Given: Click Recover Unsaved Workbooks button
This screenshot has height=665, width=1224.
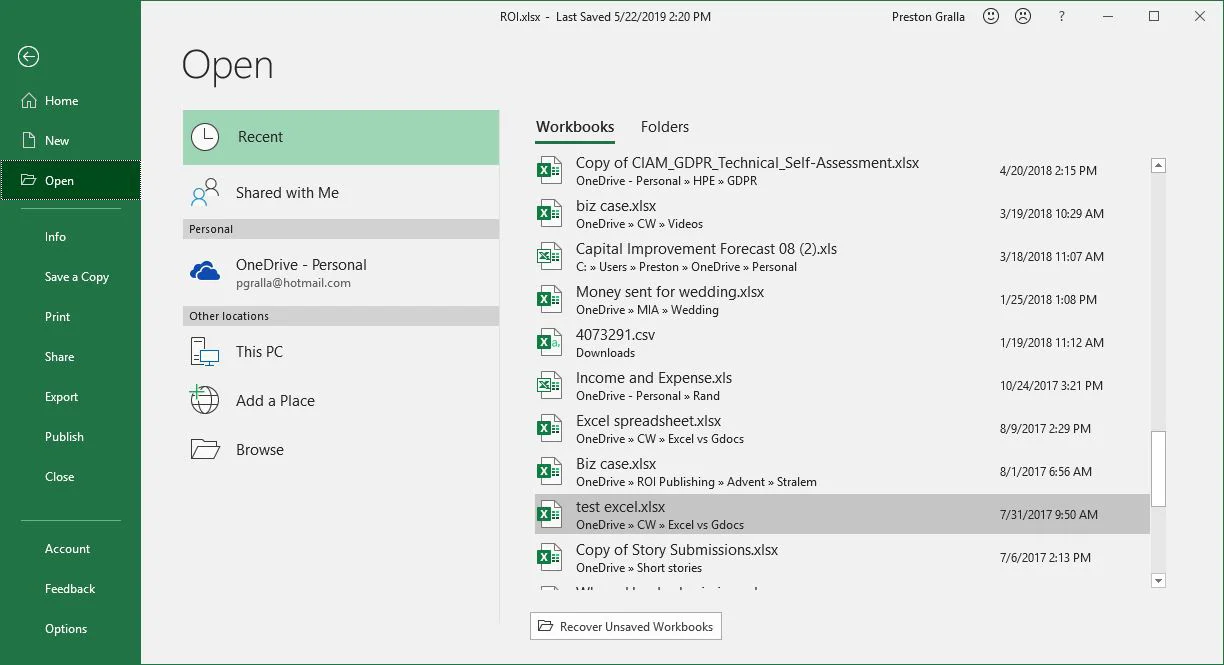Looking at the screenshot, I should (x=626, y=626).
